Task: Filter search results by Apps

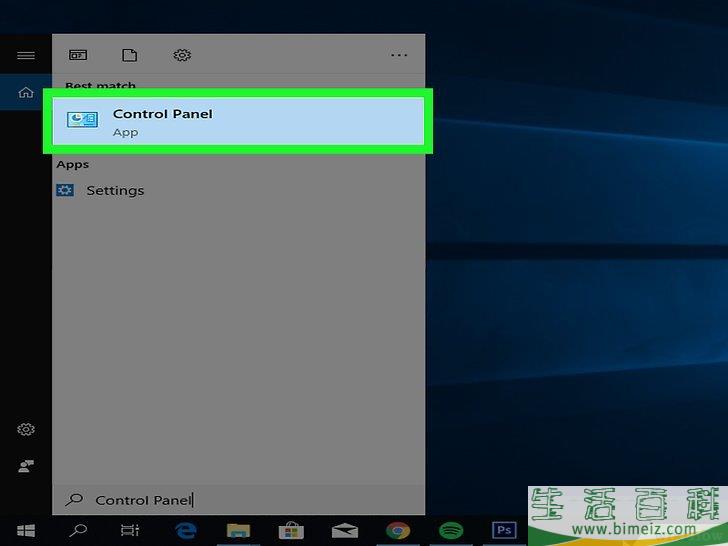Action: pos(77,56)
